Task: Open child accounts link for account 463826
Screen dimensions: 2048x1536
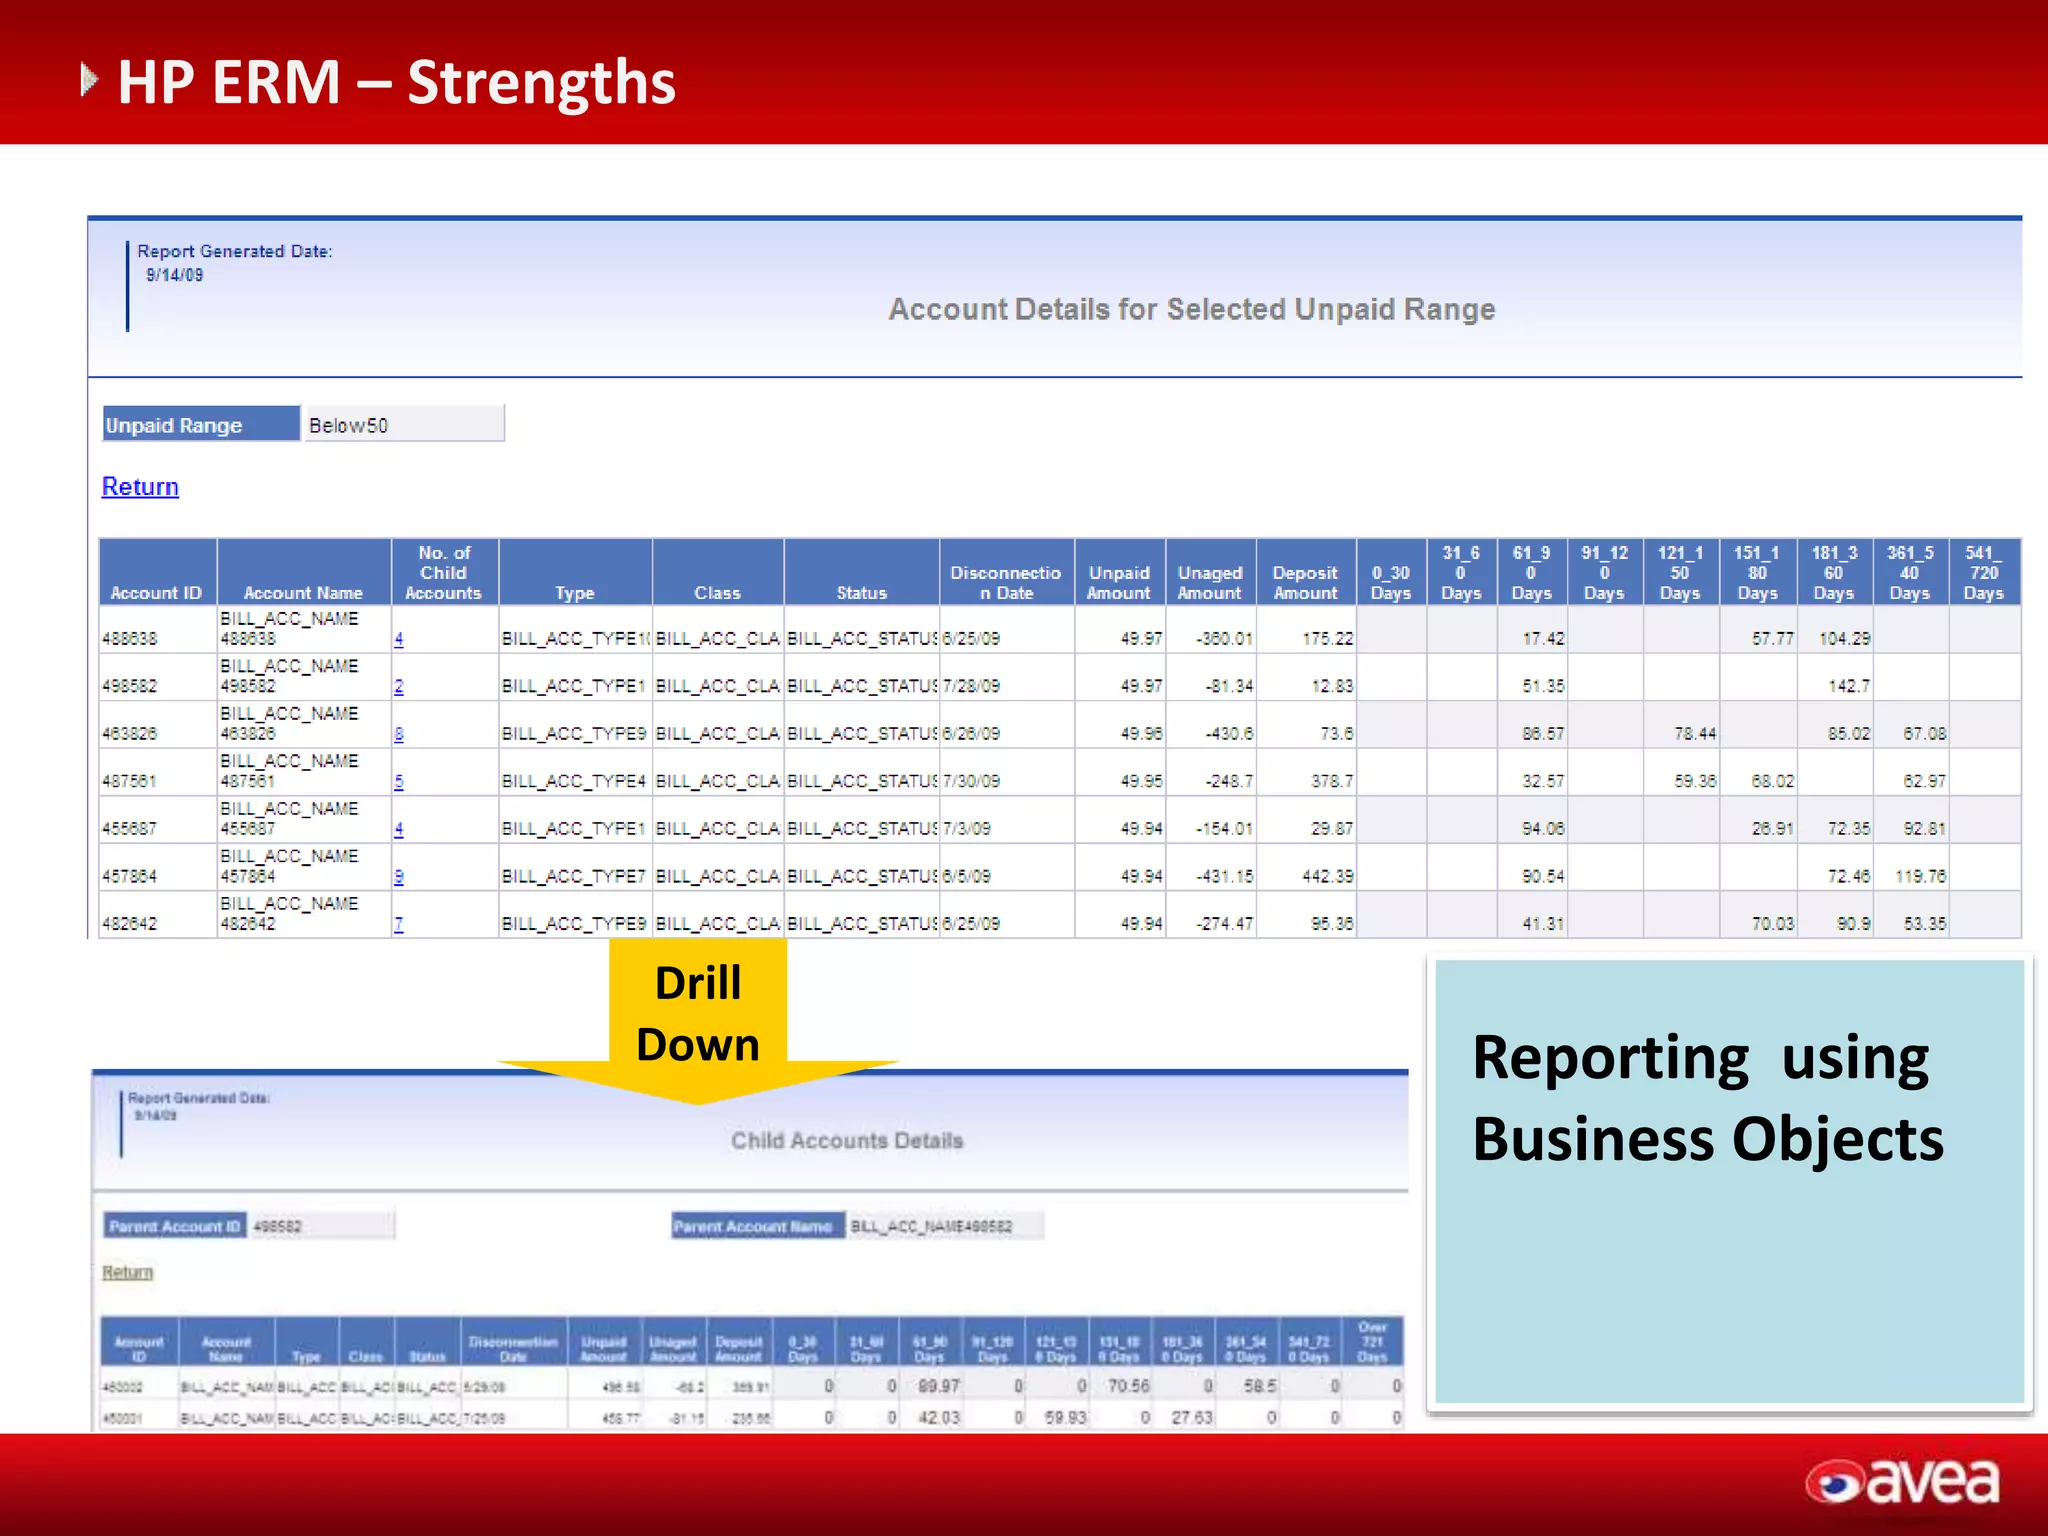Action: [398, 734]
